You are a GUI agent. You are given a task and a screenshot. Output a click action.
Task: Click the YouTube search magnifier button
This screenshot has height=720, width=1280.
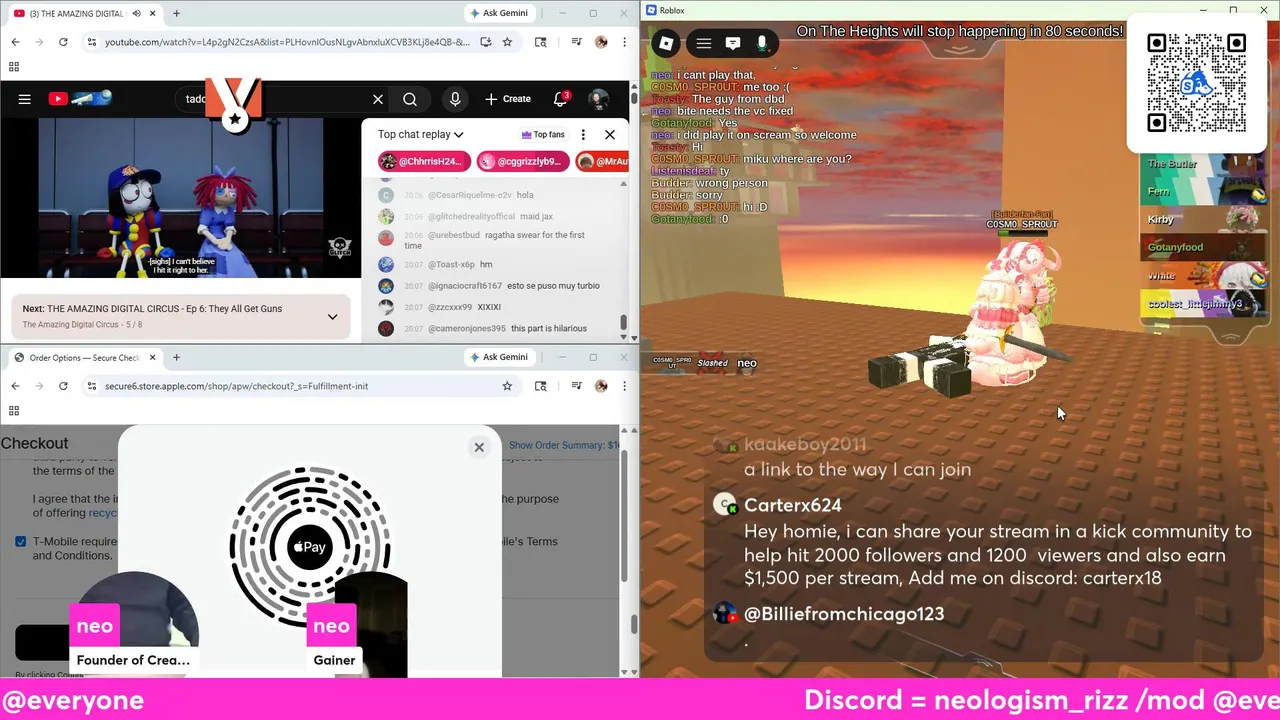click(x=410, y=99)
